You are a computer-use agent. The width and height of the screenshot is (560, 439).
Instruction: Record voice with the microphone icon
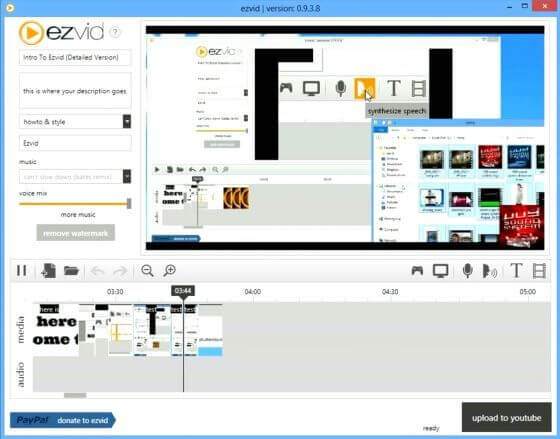467,271
